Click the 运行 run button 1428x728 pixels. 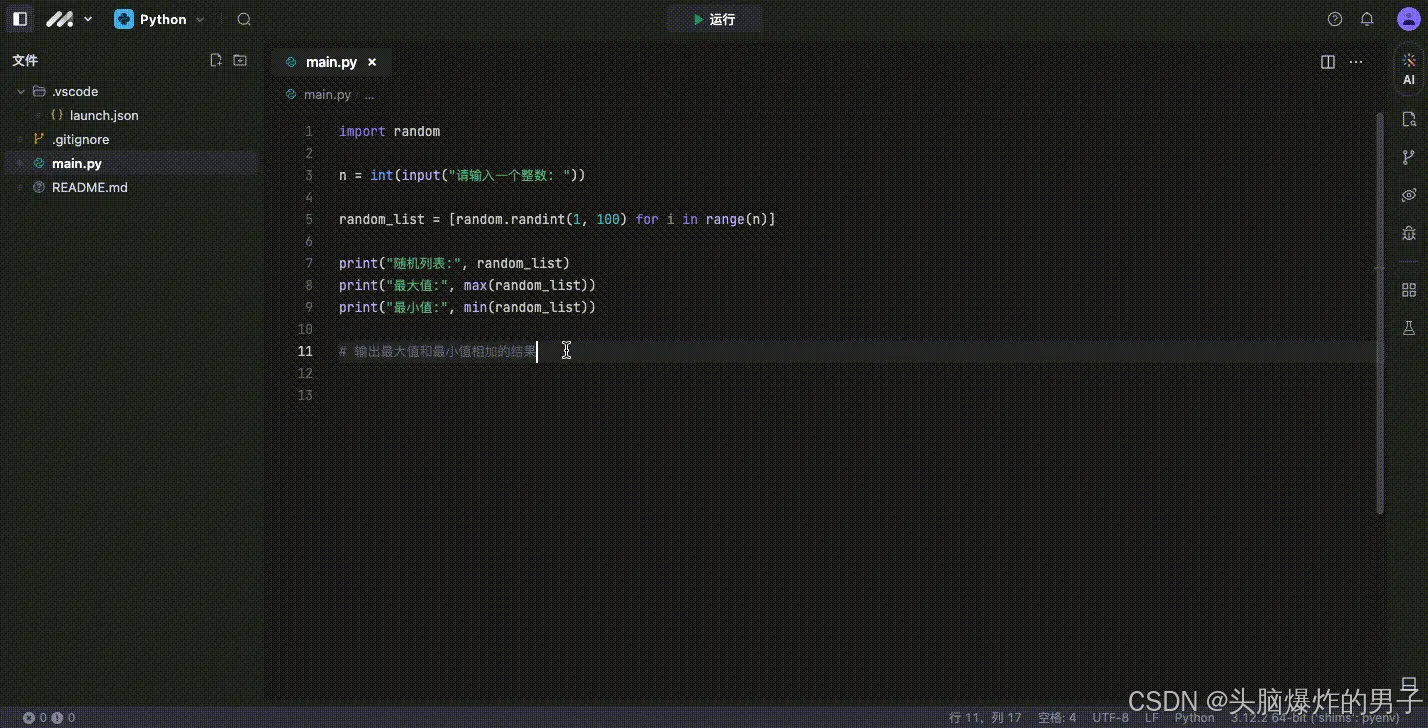714,19
